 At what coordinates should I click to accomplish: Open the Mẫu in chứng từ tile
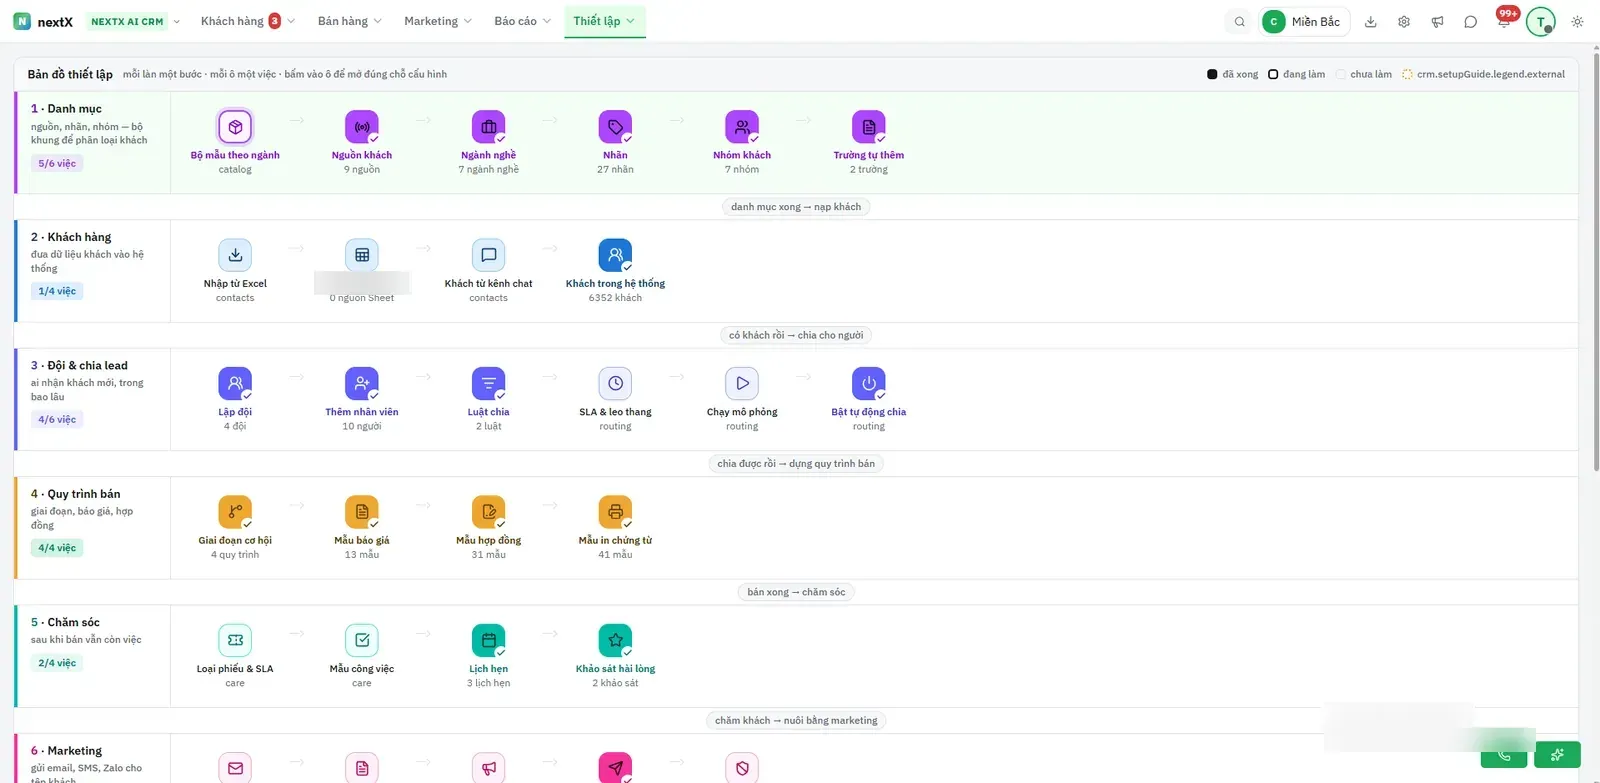pos(615,526)
